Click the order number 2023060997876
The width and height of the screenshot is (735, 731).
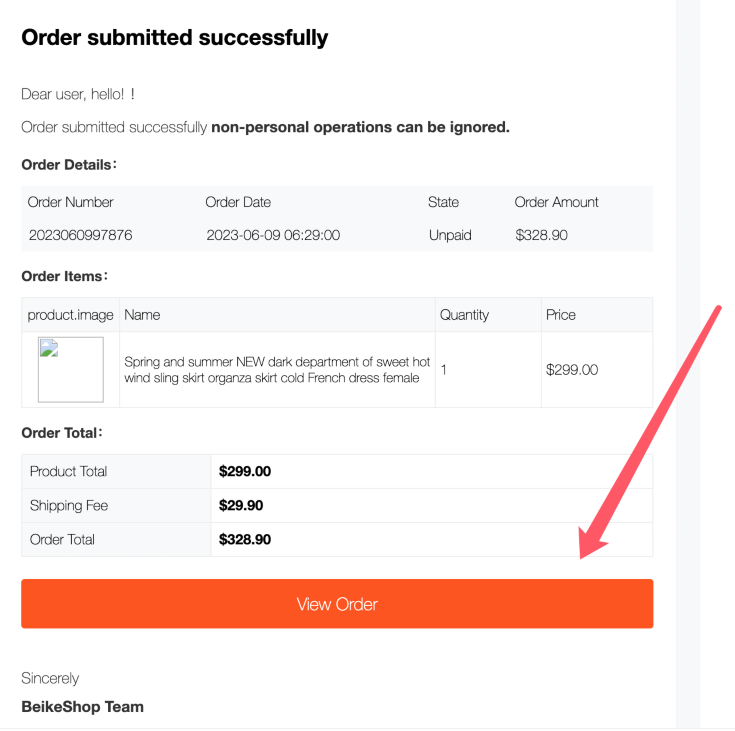[x=81, y=235]
